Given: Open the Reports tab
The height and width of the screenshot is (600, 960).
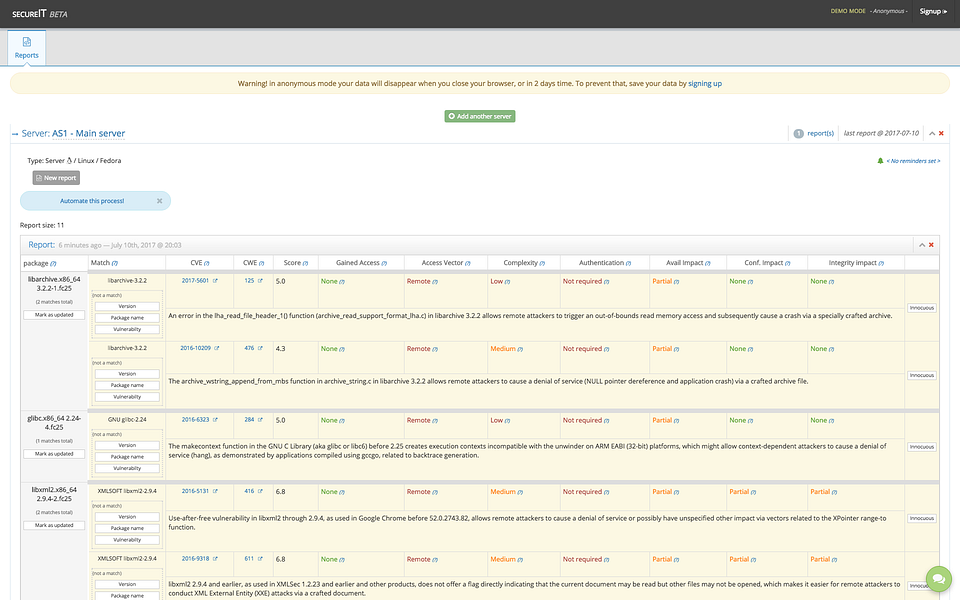Looking at the screenshot, I should (26, 47).
